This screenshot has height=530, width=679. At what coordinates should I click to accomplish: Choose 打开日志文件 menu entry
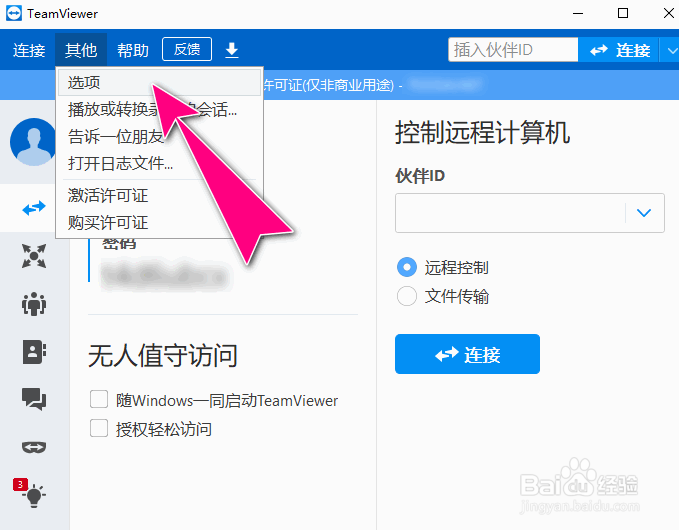pos(159,163)
